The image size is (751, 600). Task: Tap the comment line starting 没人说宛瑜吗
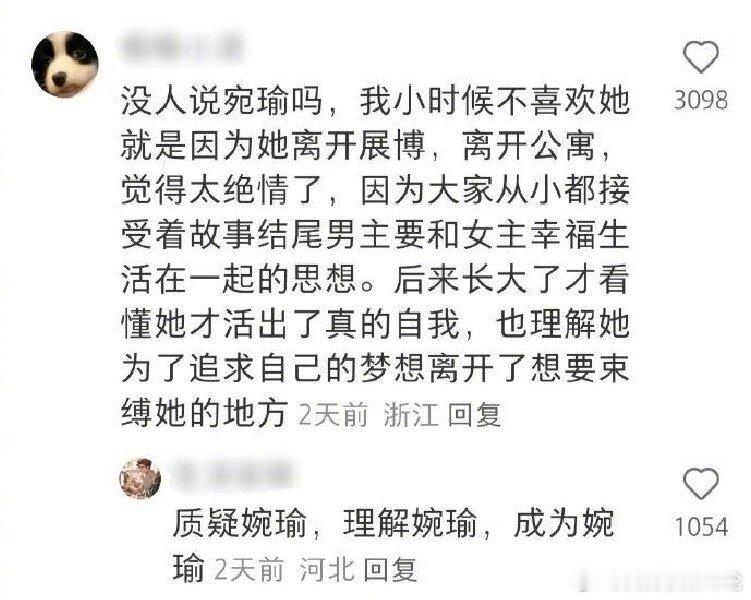(375, 102)
